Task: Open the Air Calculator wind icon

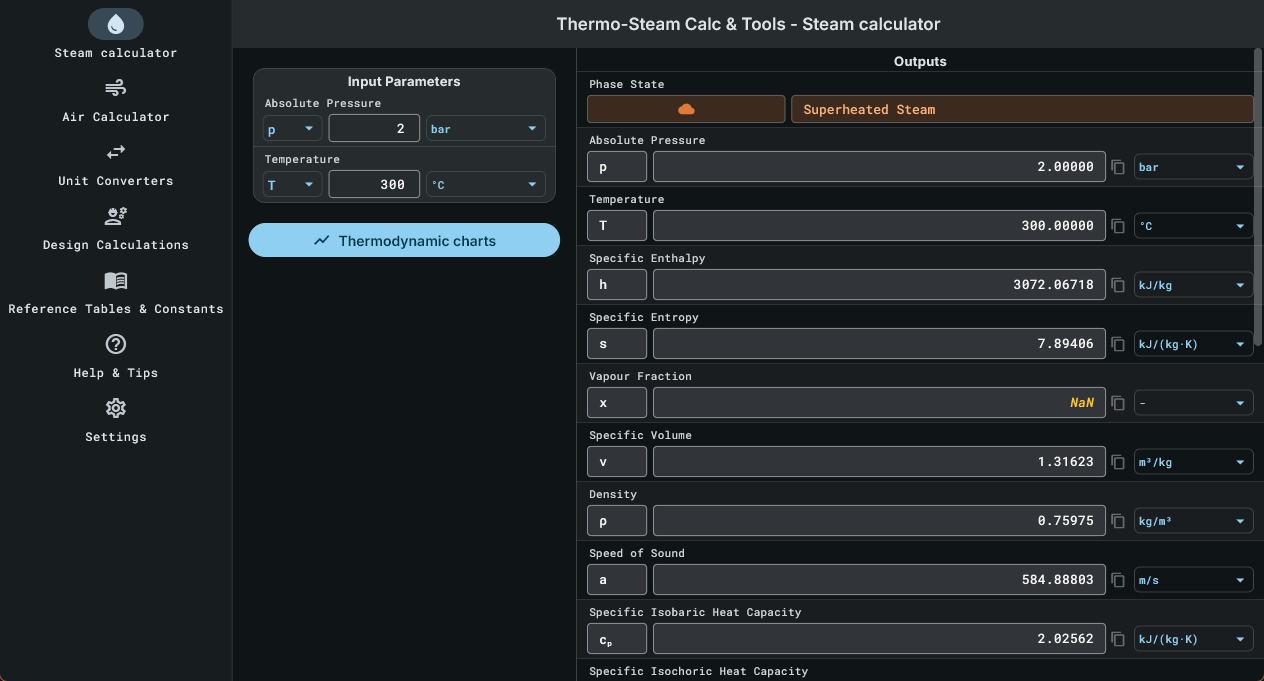Action: pos(116,87)
